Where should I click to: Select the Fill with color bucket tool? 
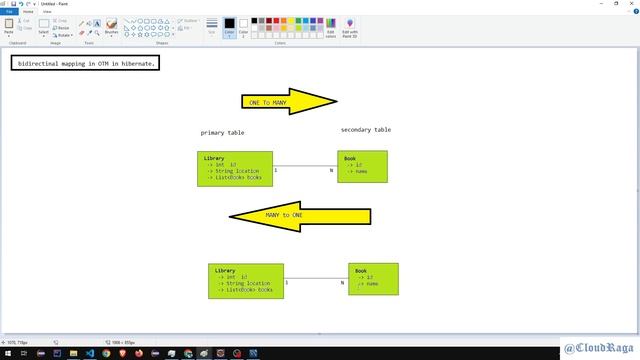click(89, 24)
